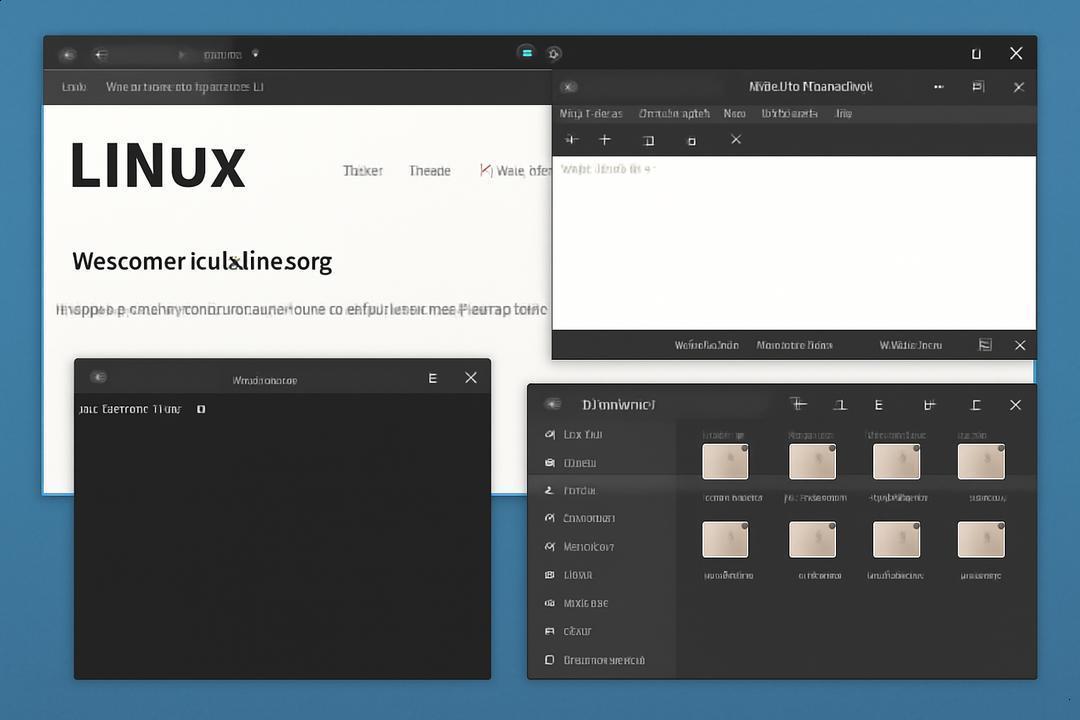The height and width of the screenshot is (720, 1080).
Task: Click the E-shaped list icon in file manager header
Action: point(879,405)
